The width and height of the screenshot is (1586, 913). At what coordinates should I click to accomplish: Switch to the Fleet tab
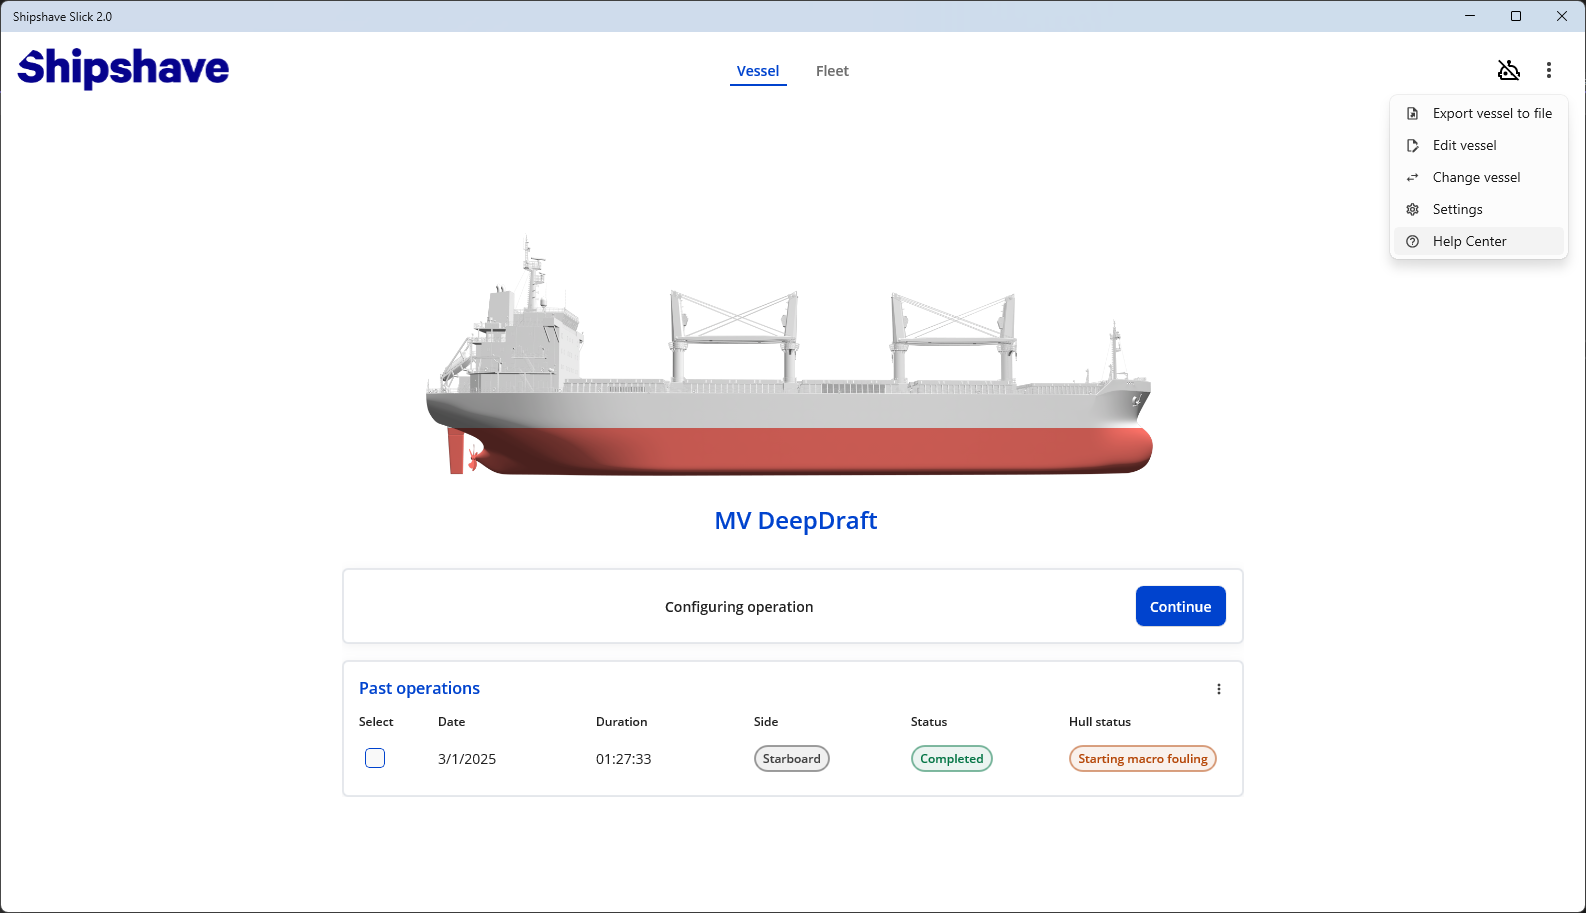(831, 71)
